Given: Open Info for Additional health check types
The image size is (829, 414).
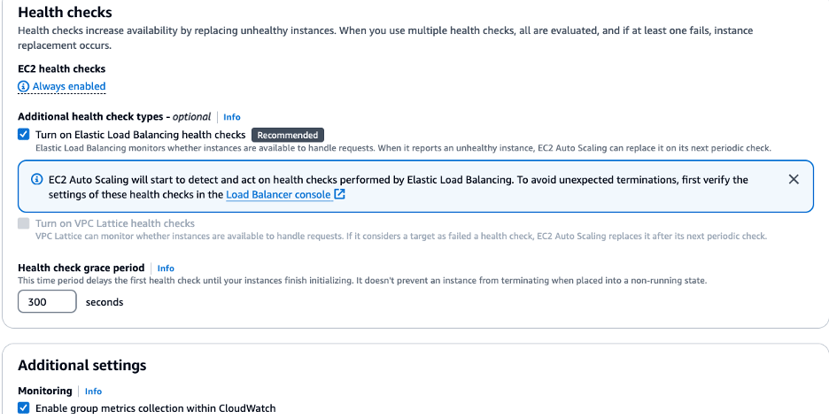Looking at the screenshot, I should (232, 117).
